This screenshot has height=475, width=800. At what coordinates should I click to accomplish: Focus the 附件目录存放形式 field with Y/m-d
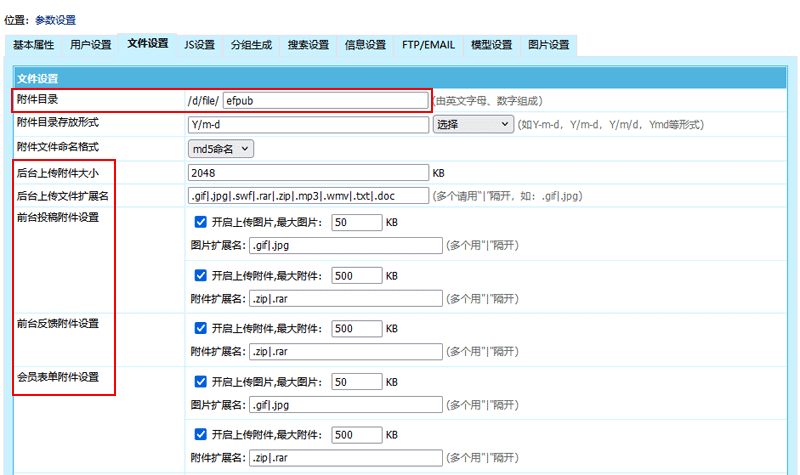[x=308, y=125]
